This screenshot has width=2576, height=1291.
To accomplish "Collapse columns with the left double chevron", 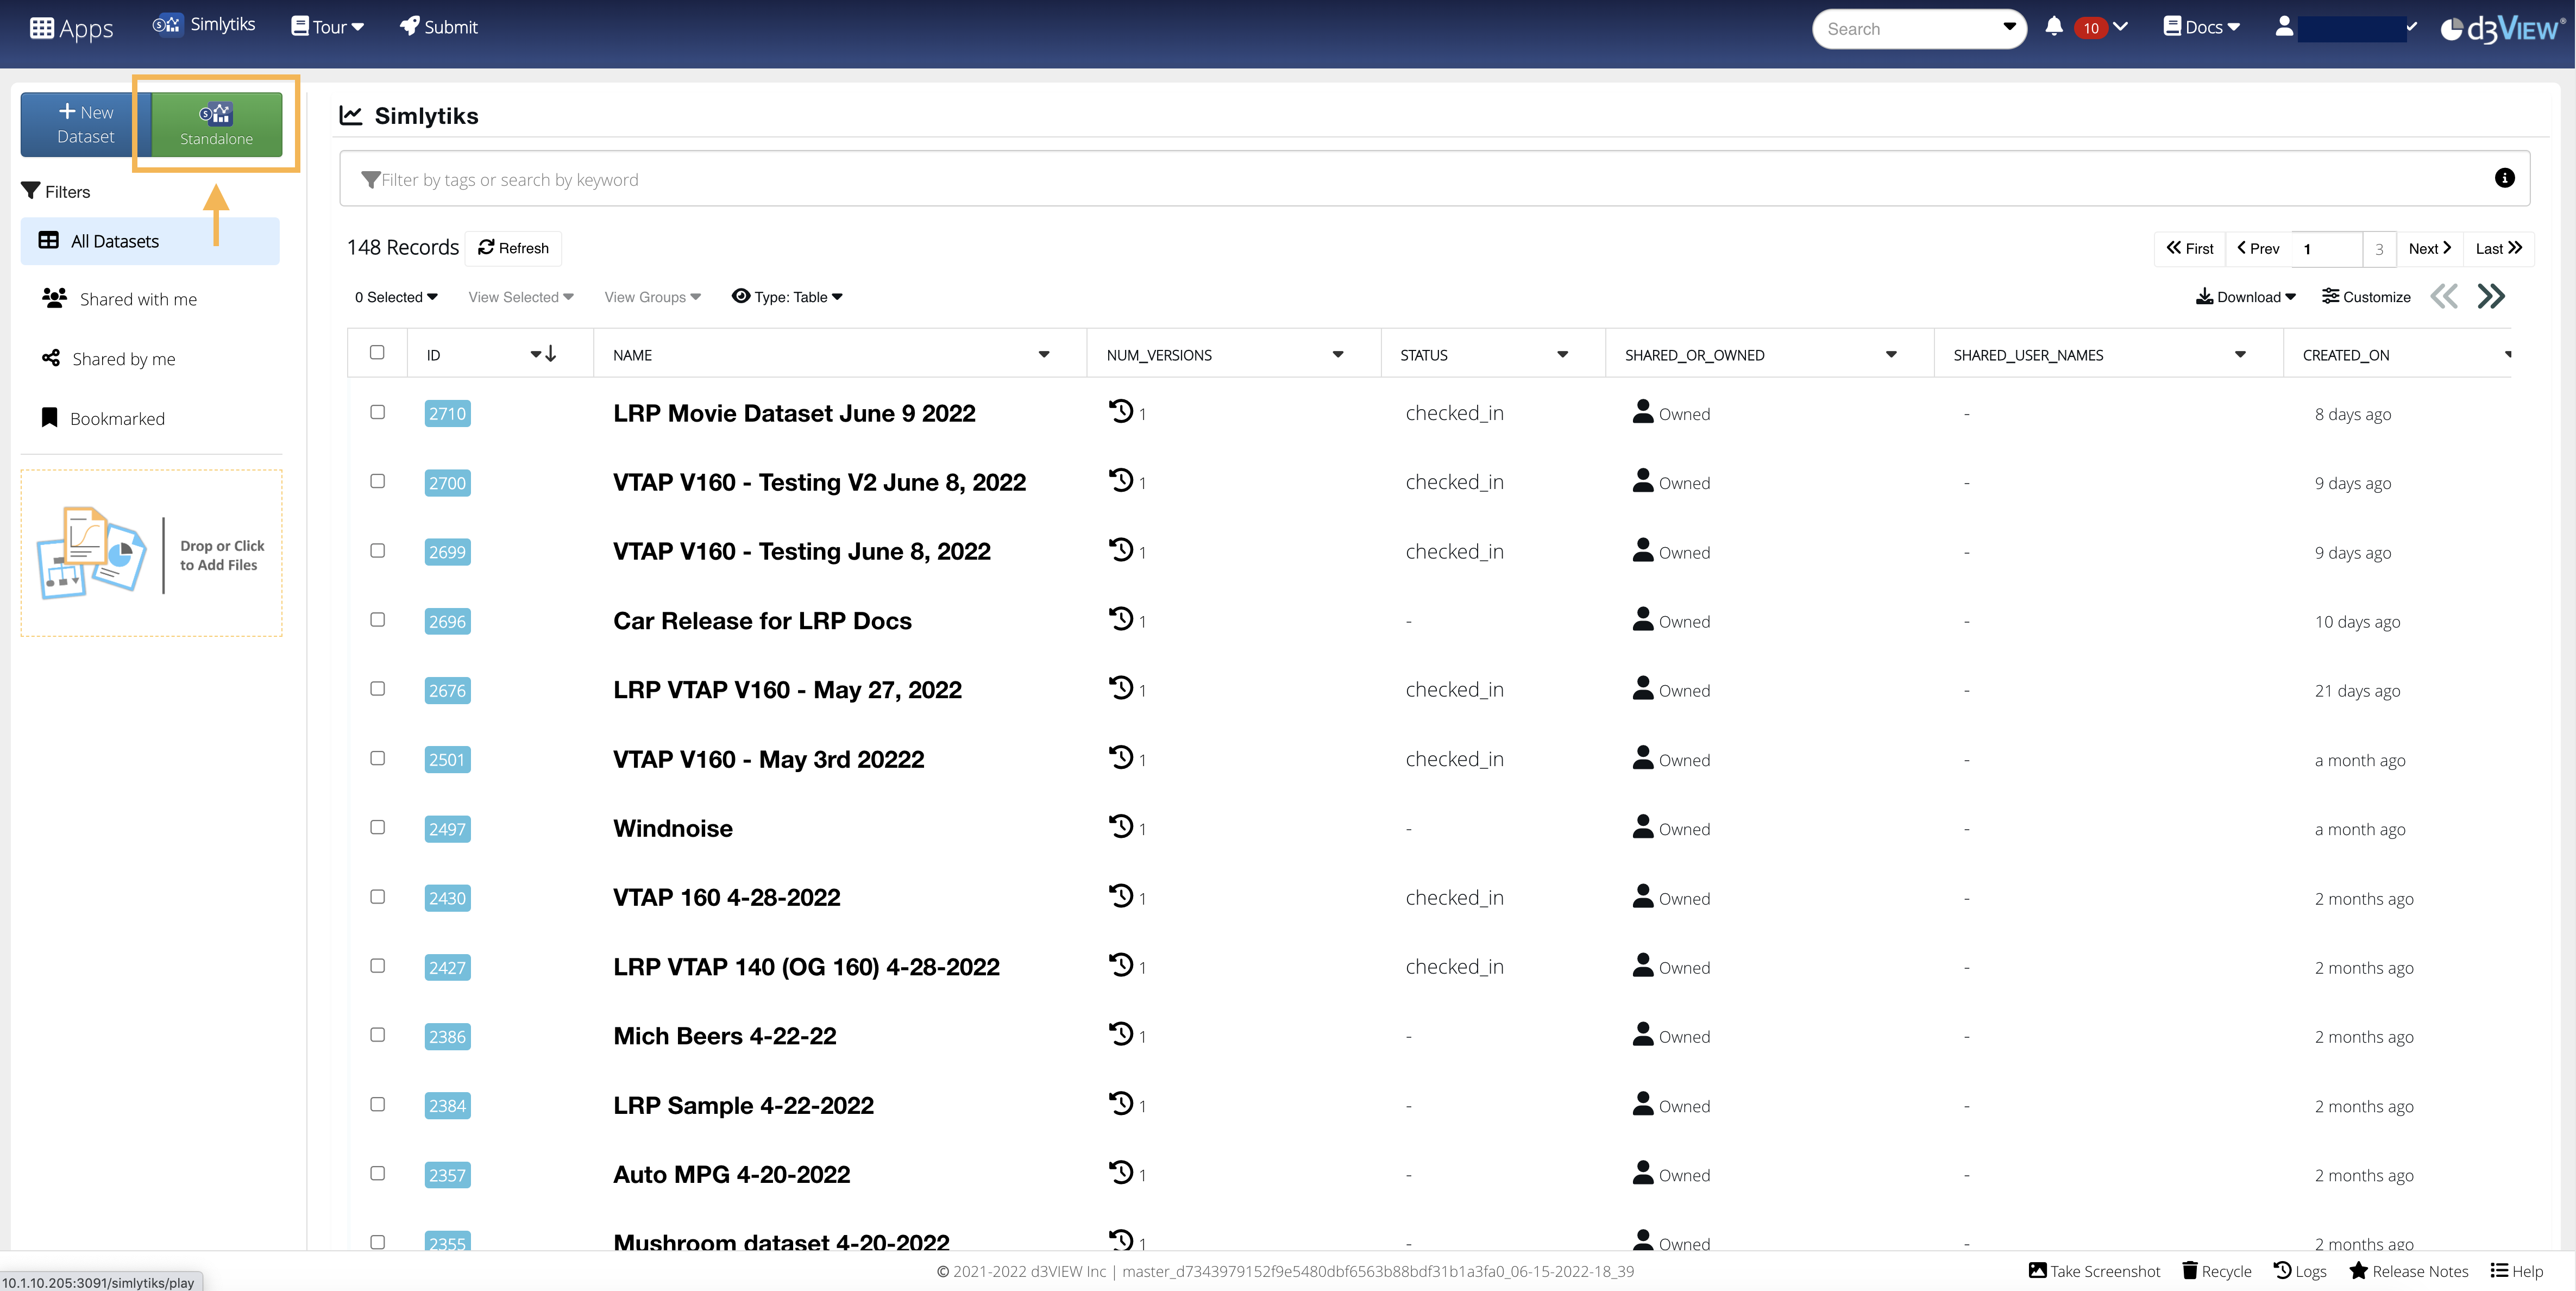I will [x=2444, y=296].
